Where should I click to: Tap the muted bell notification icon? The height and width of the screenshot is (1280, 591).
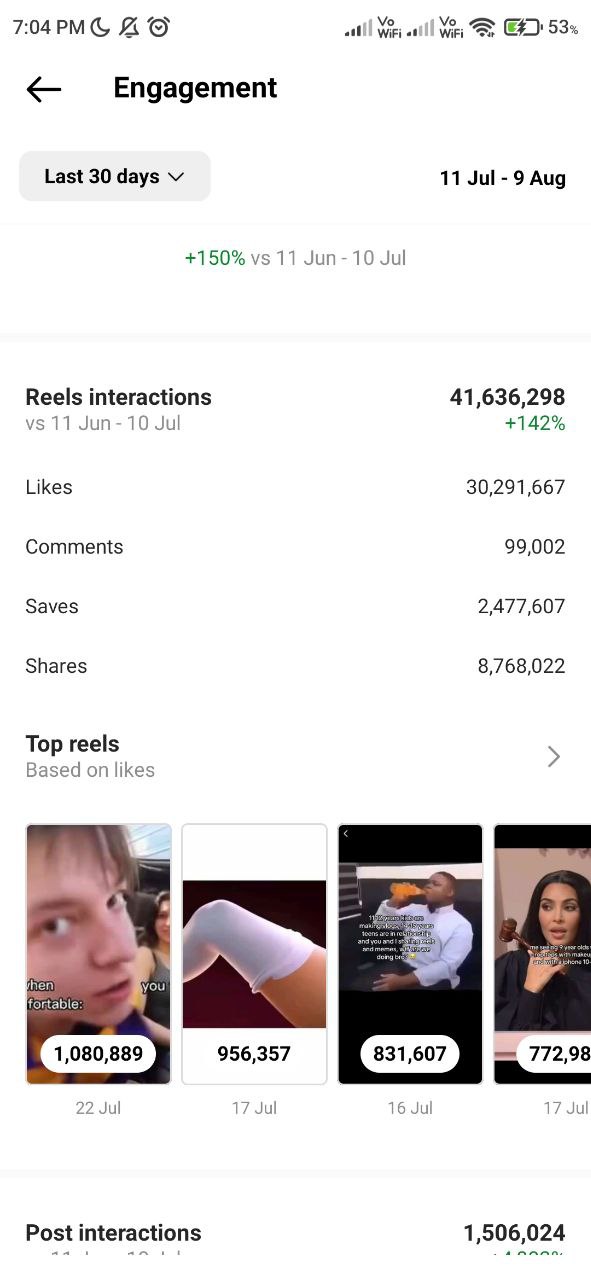(x=129, y=28)
